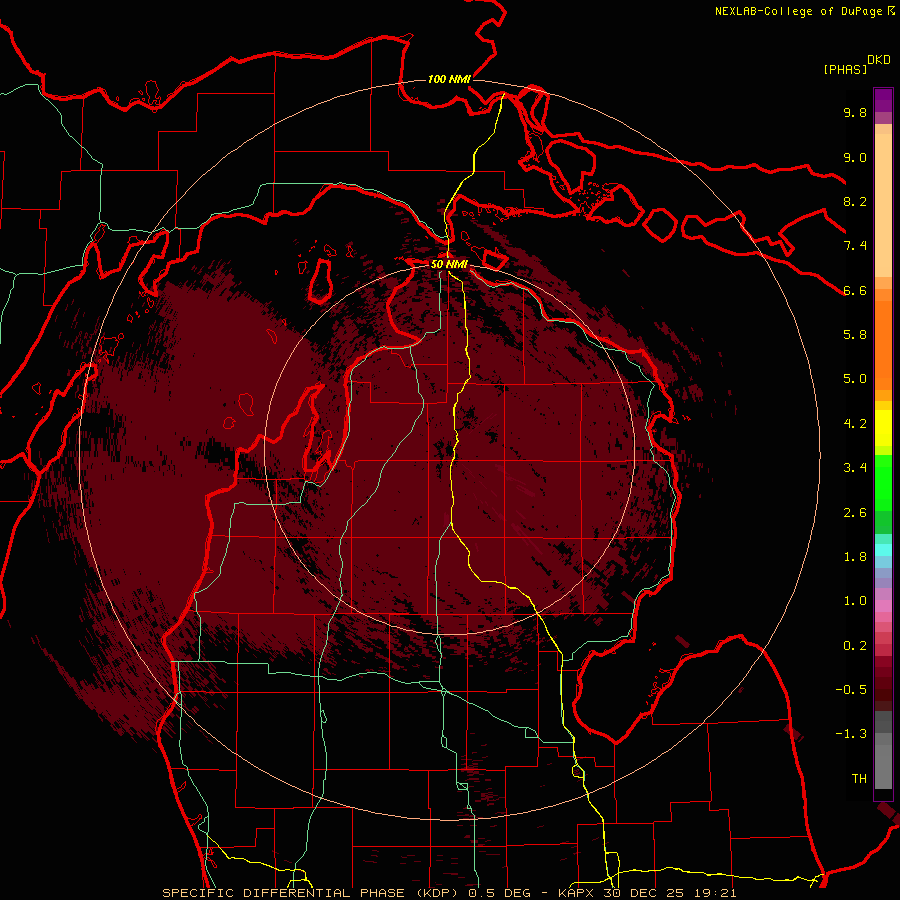Click the yellow band in color bar

pos(883,428)
